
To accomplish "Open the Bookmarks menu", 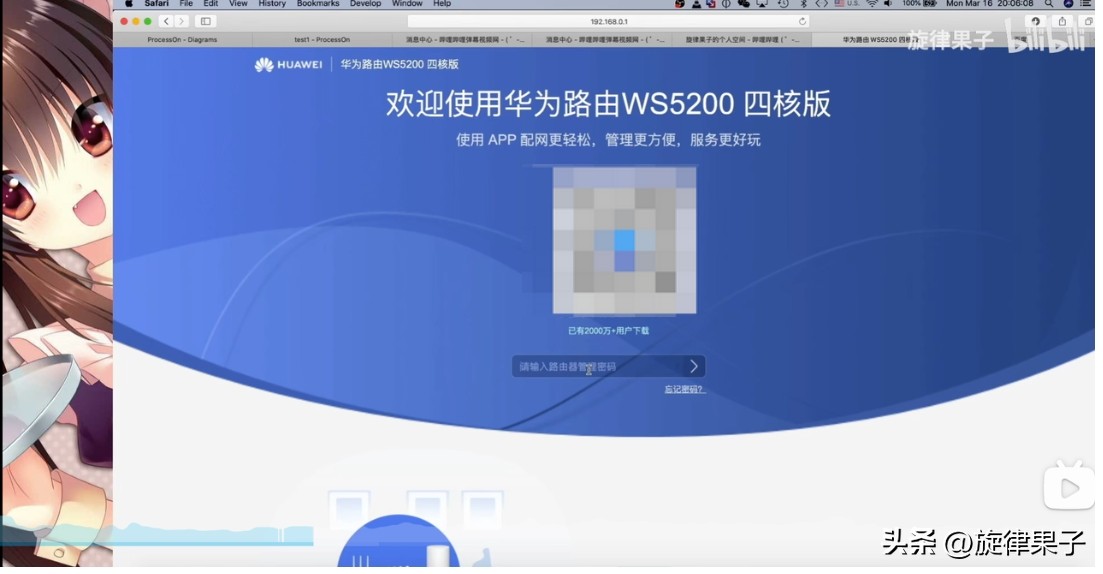I will [x=318, y=4].
